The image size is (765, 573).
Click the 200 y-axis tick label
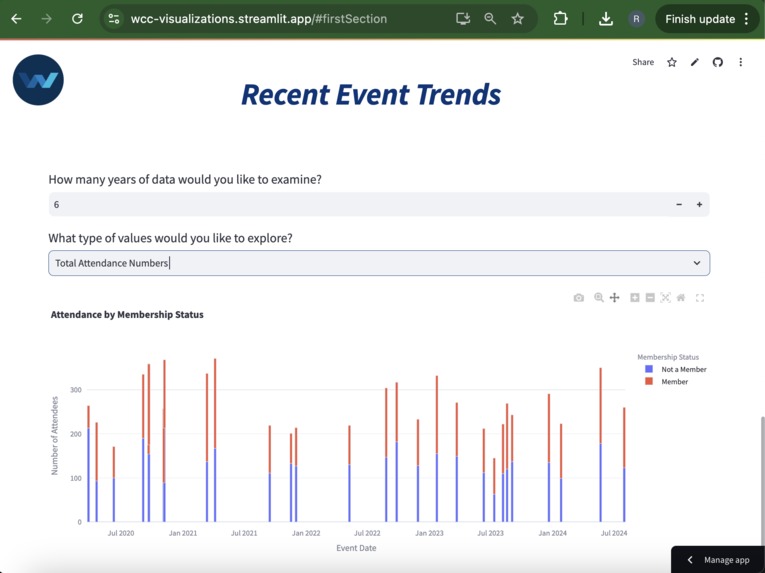pos(76,434)
